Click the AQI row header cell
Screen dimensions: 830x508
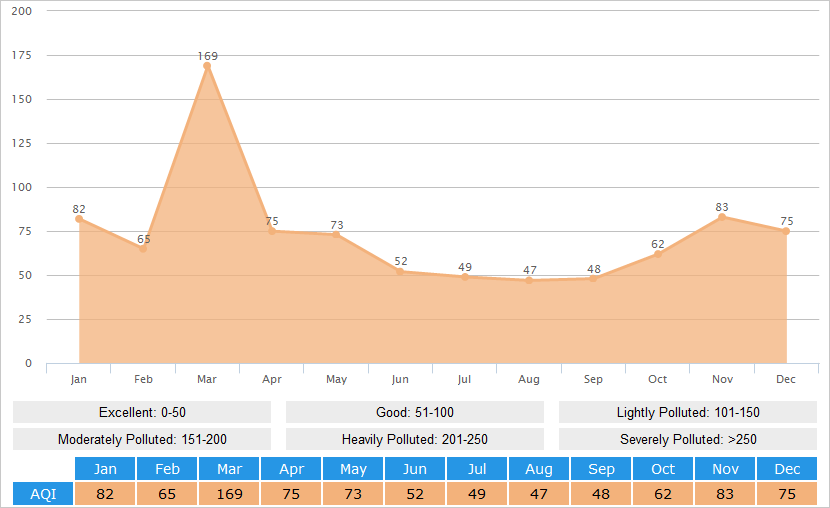point(43,494)
